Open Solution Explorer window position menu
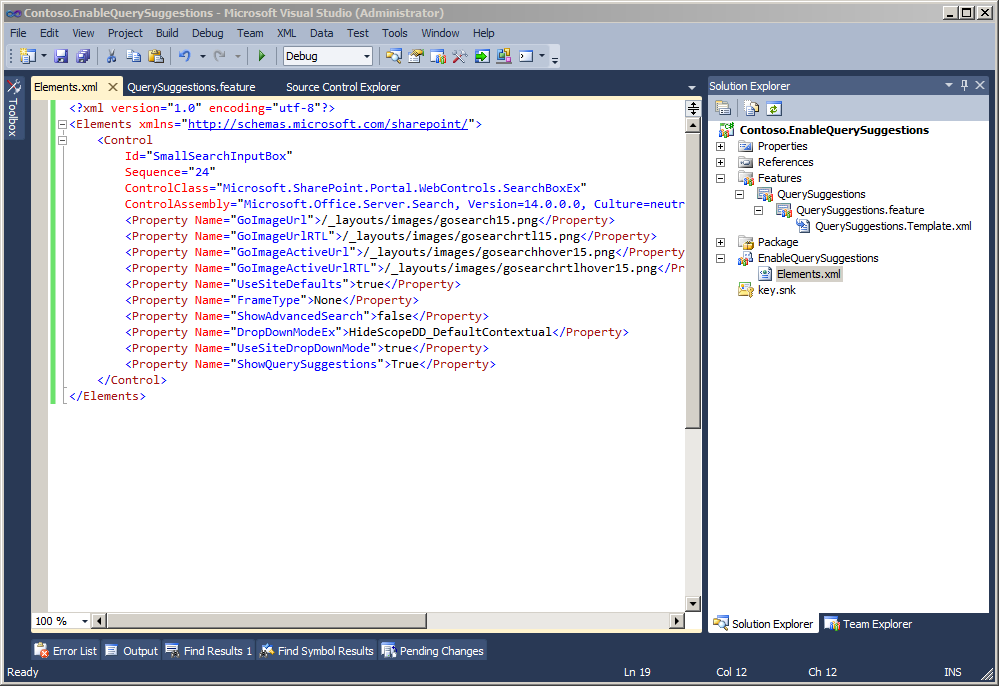999x686 pixels. [x=949, y=85]
